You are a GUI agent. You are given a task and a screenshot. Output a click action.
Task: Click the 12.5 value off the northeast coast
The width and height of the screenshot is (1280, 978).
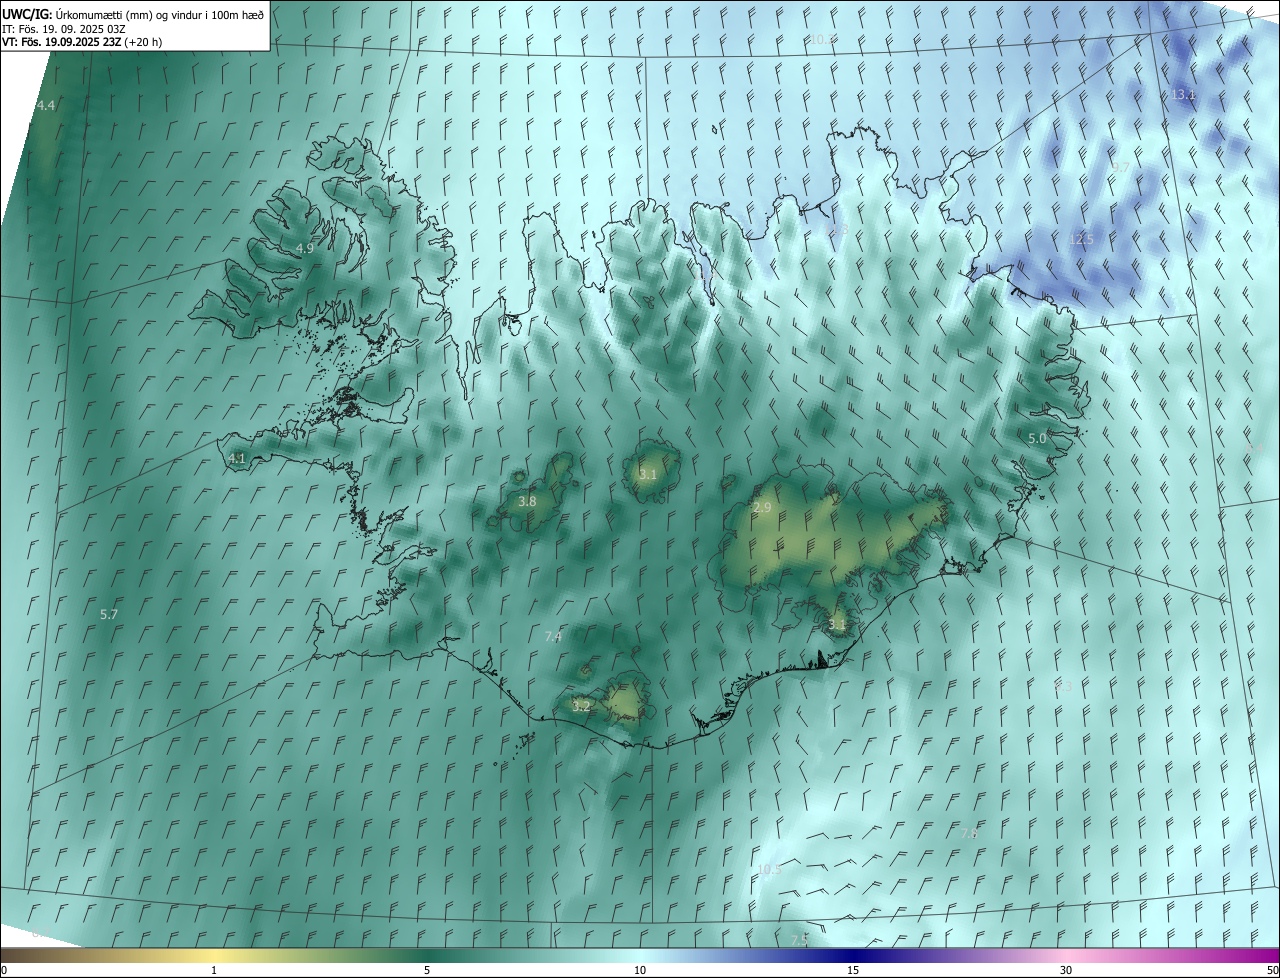click(1081, 240)
